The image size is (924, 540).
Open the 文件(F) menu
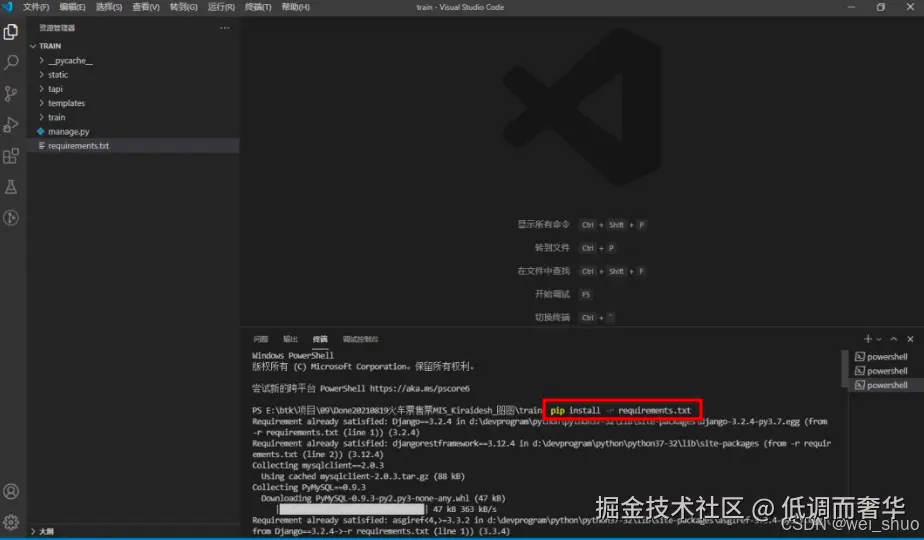[36, 7]
